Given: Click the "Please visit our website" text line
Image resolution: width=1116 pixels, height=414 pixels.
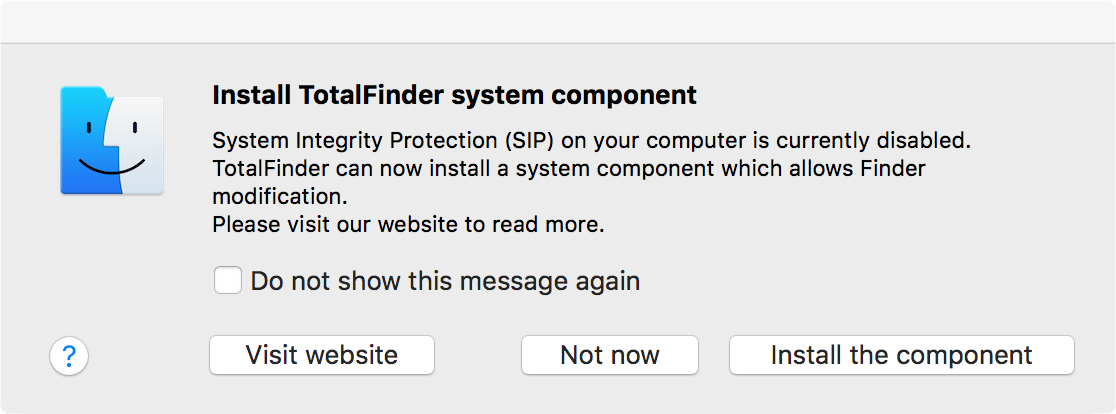Looking at the screenshot, I should pyautogui.click(x=408, y=225).
